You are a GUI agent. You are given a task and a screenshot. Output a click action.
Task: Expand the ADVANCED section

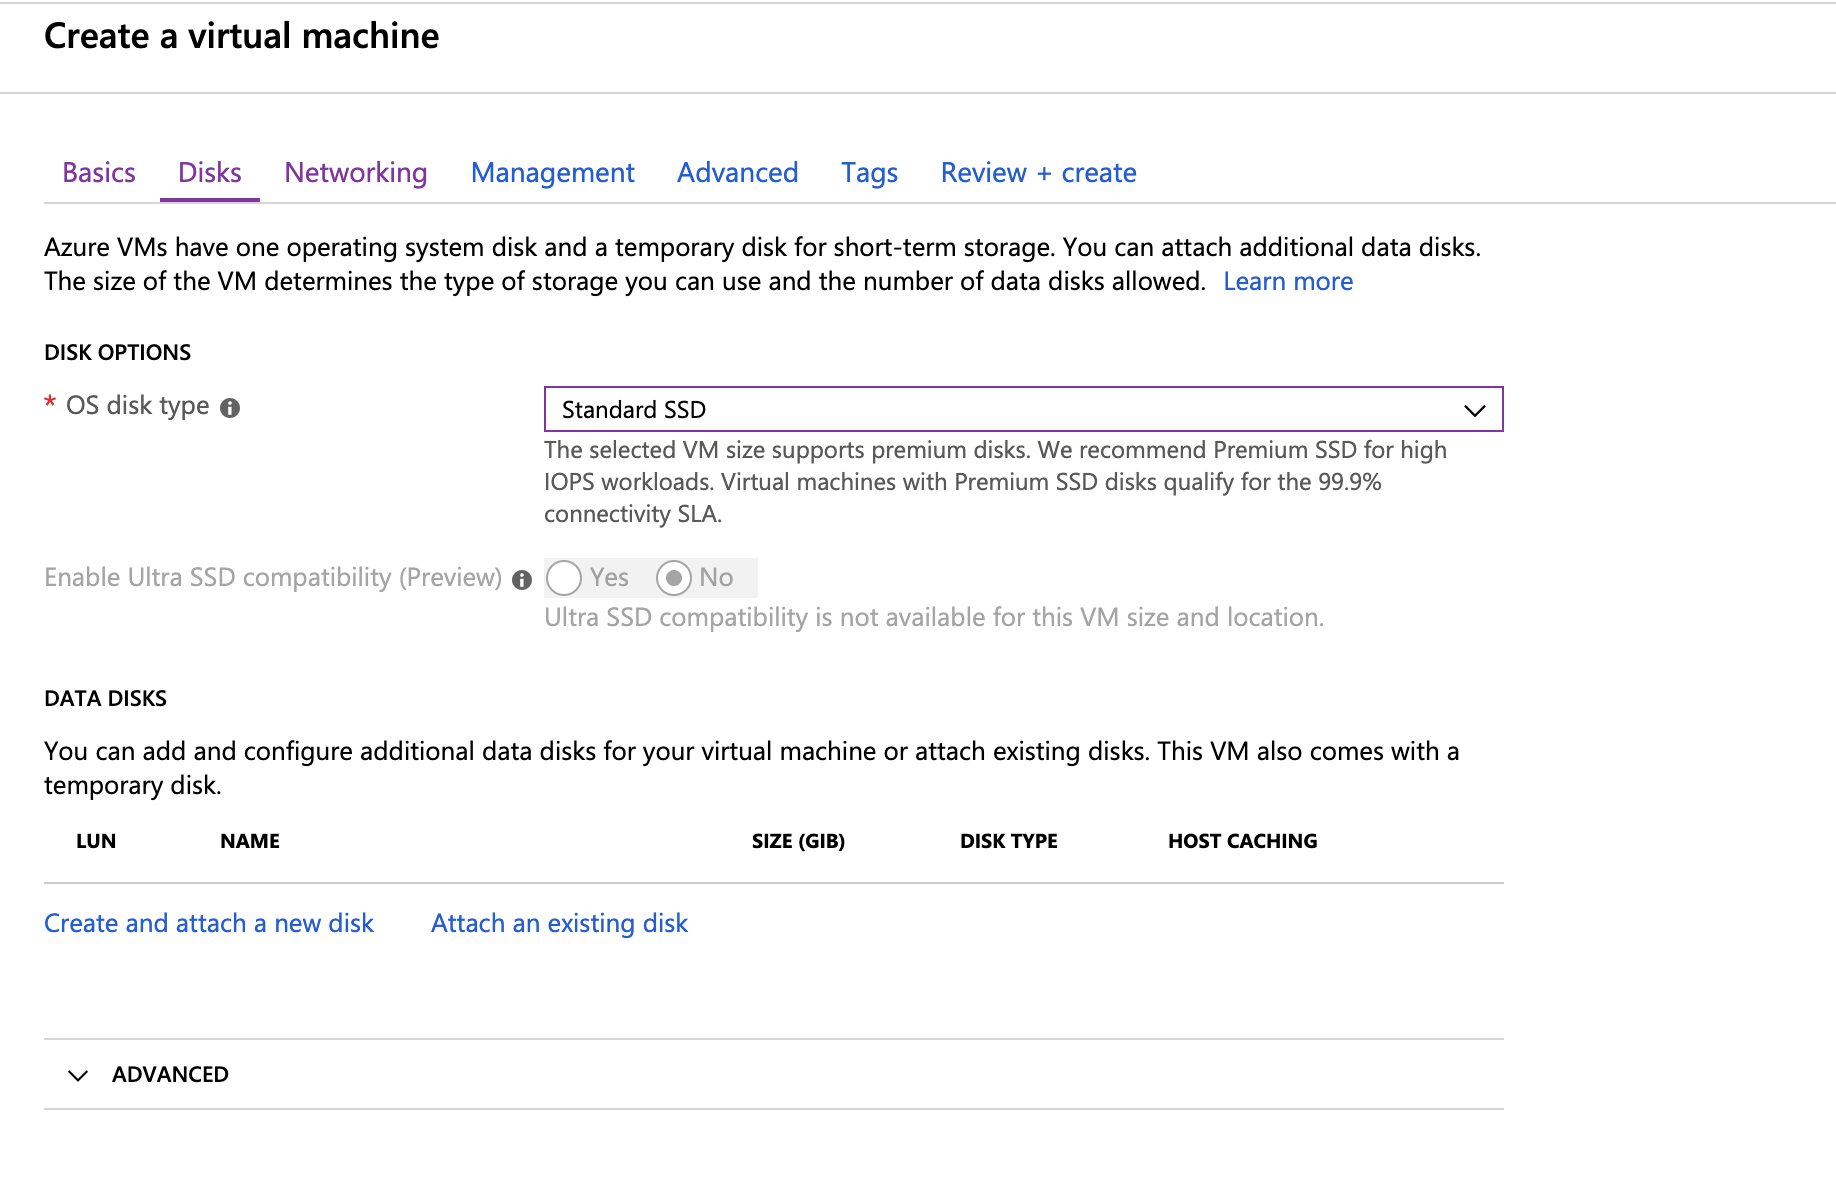[170, 1074]
